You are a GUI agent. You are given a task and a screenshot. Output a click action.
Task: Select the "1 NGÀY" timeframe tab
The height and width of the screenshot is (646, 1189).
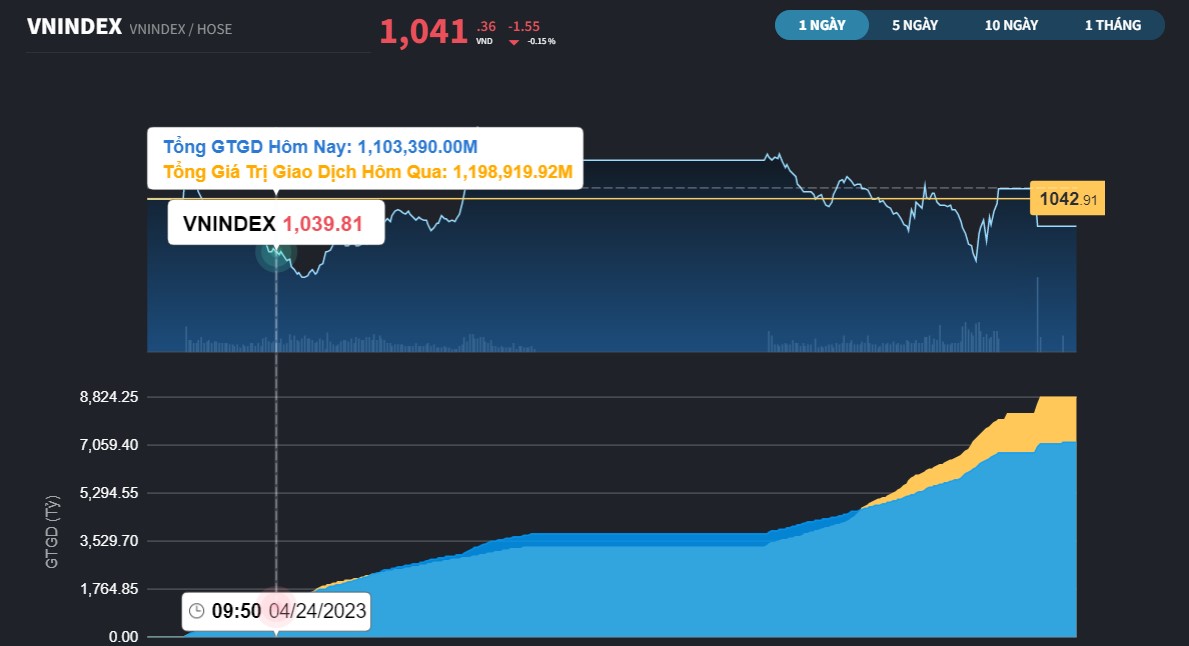(x=821, y=24)
